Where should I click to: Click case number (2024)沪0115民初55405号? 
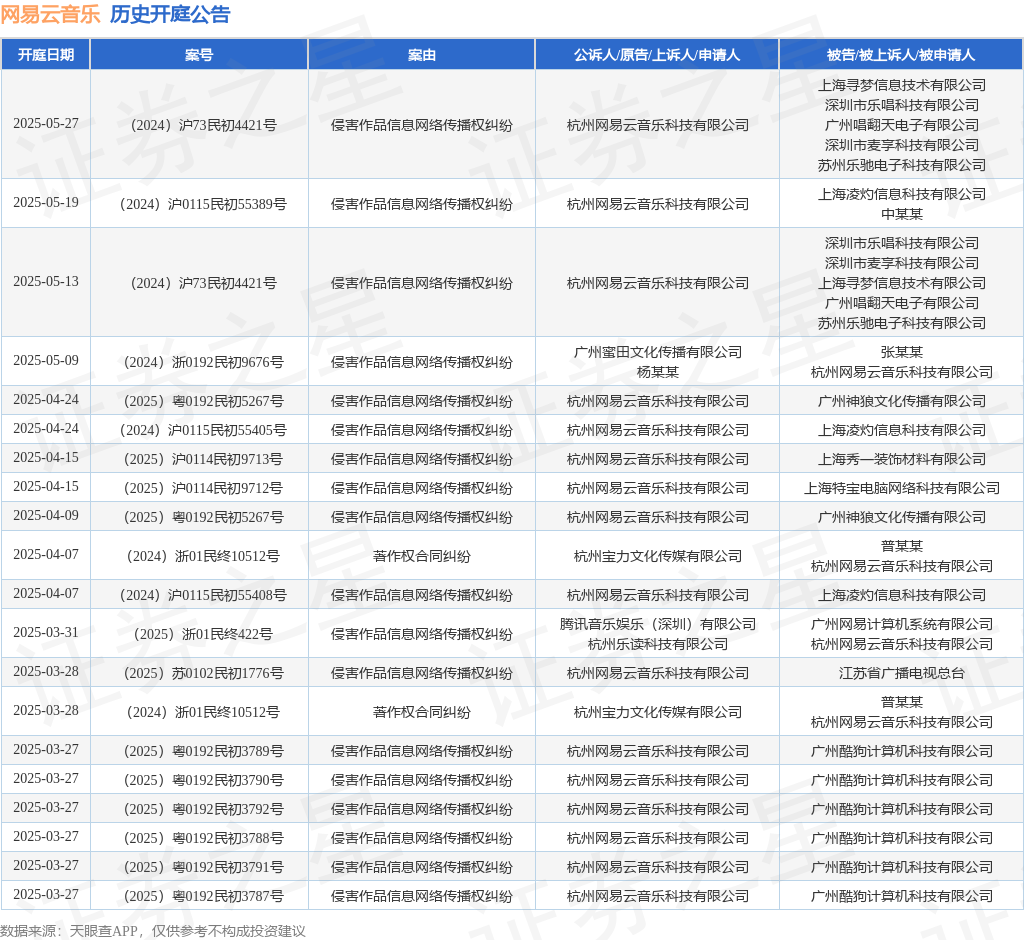203,430
